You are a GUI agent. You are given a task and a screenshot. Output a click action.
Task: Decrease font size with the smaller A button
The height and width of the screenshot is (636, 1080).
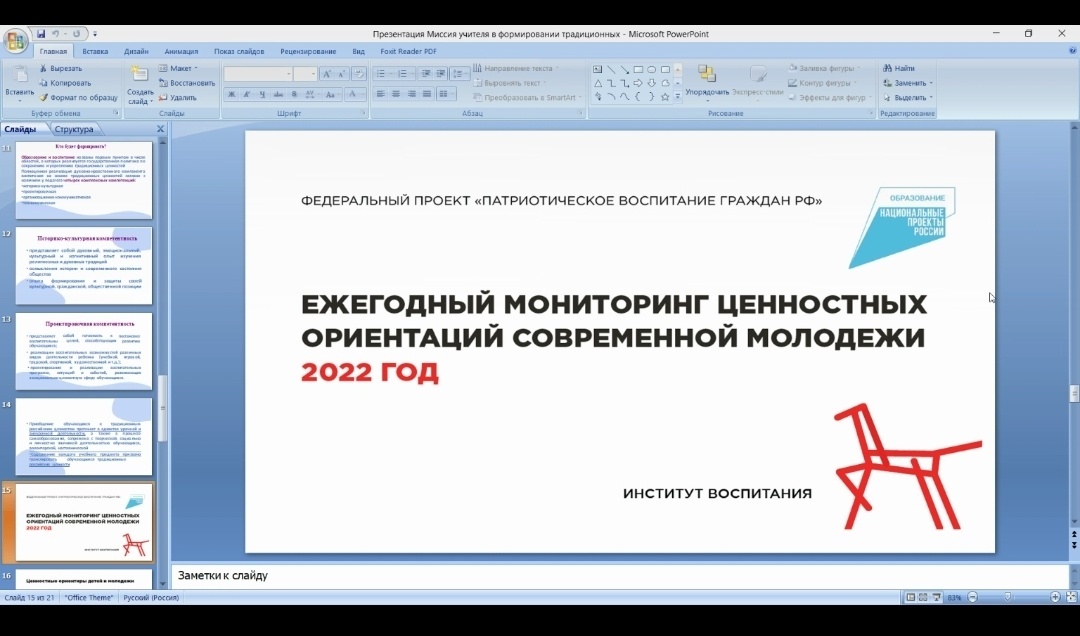342,74
